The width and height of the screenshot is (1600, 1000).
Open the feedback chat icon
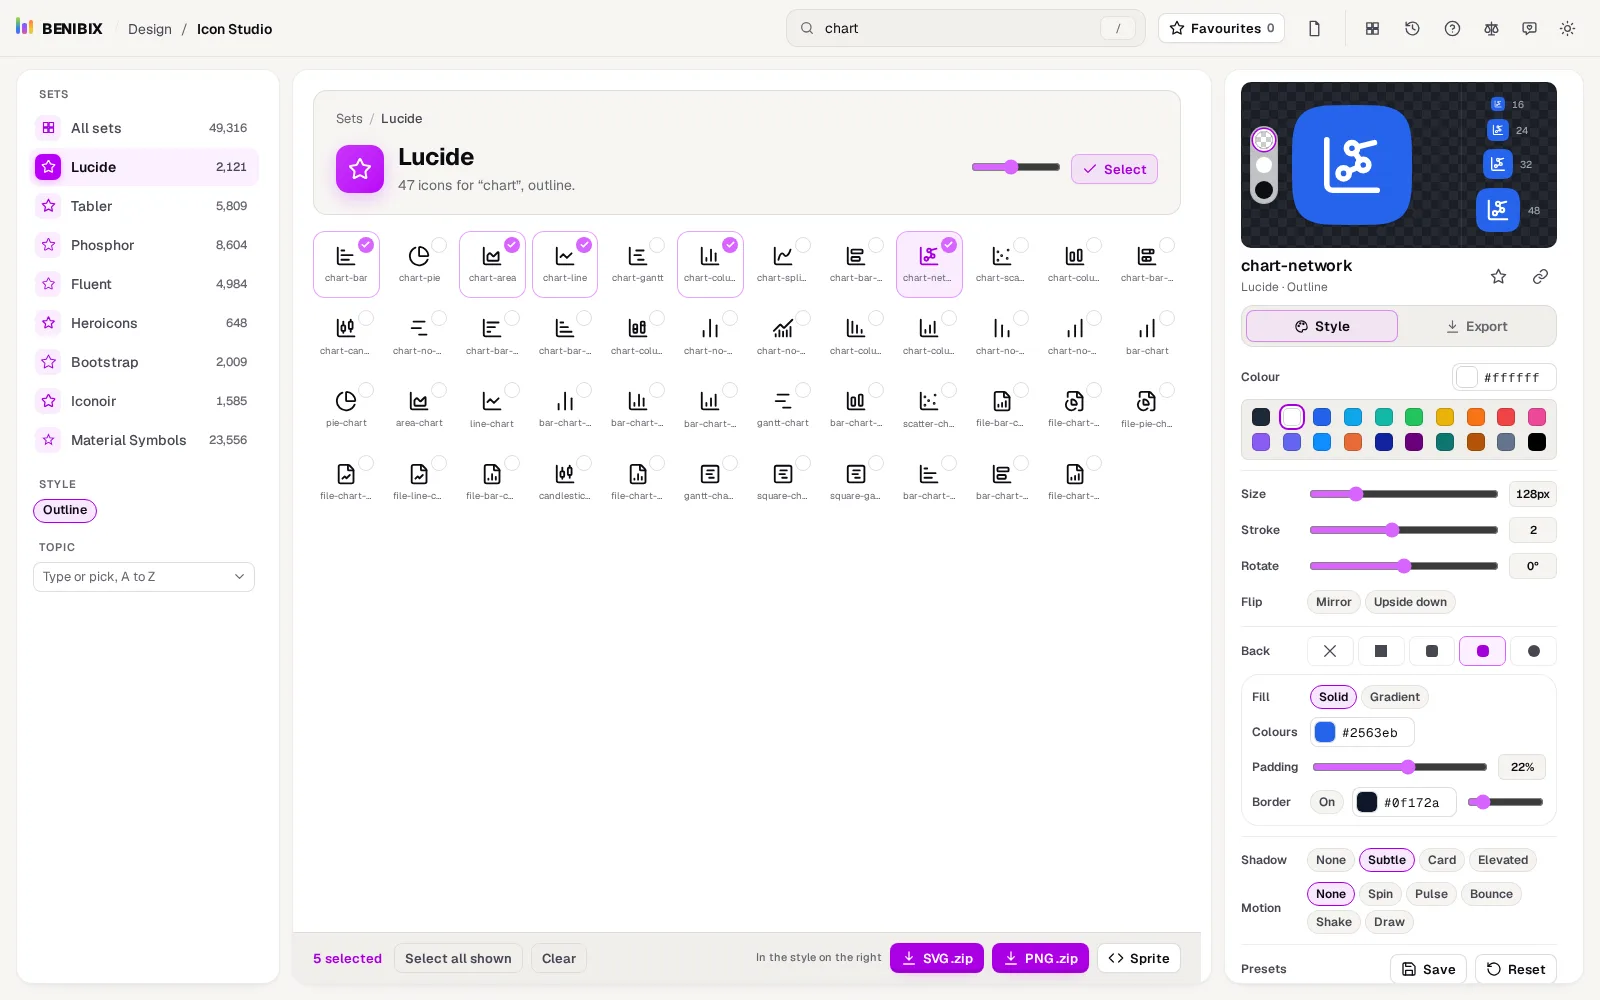[1529, 29]
